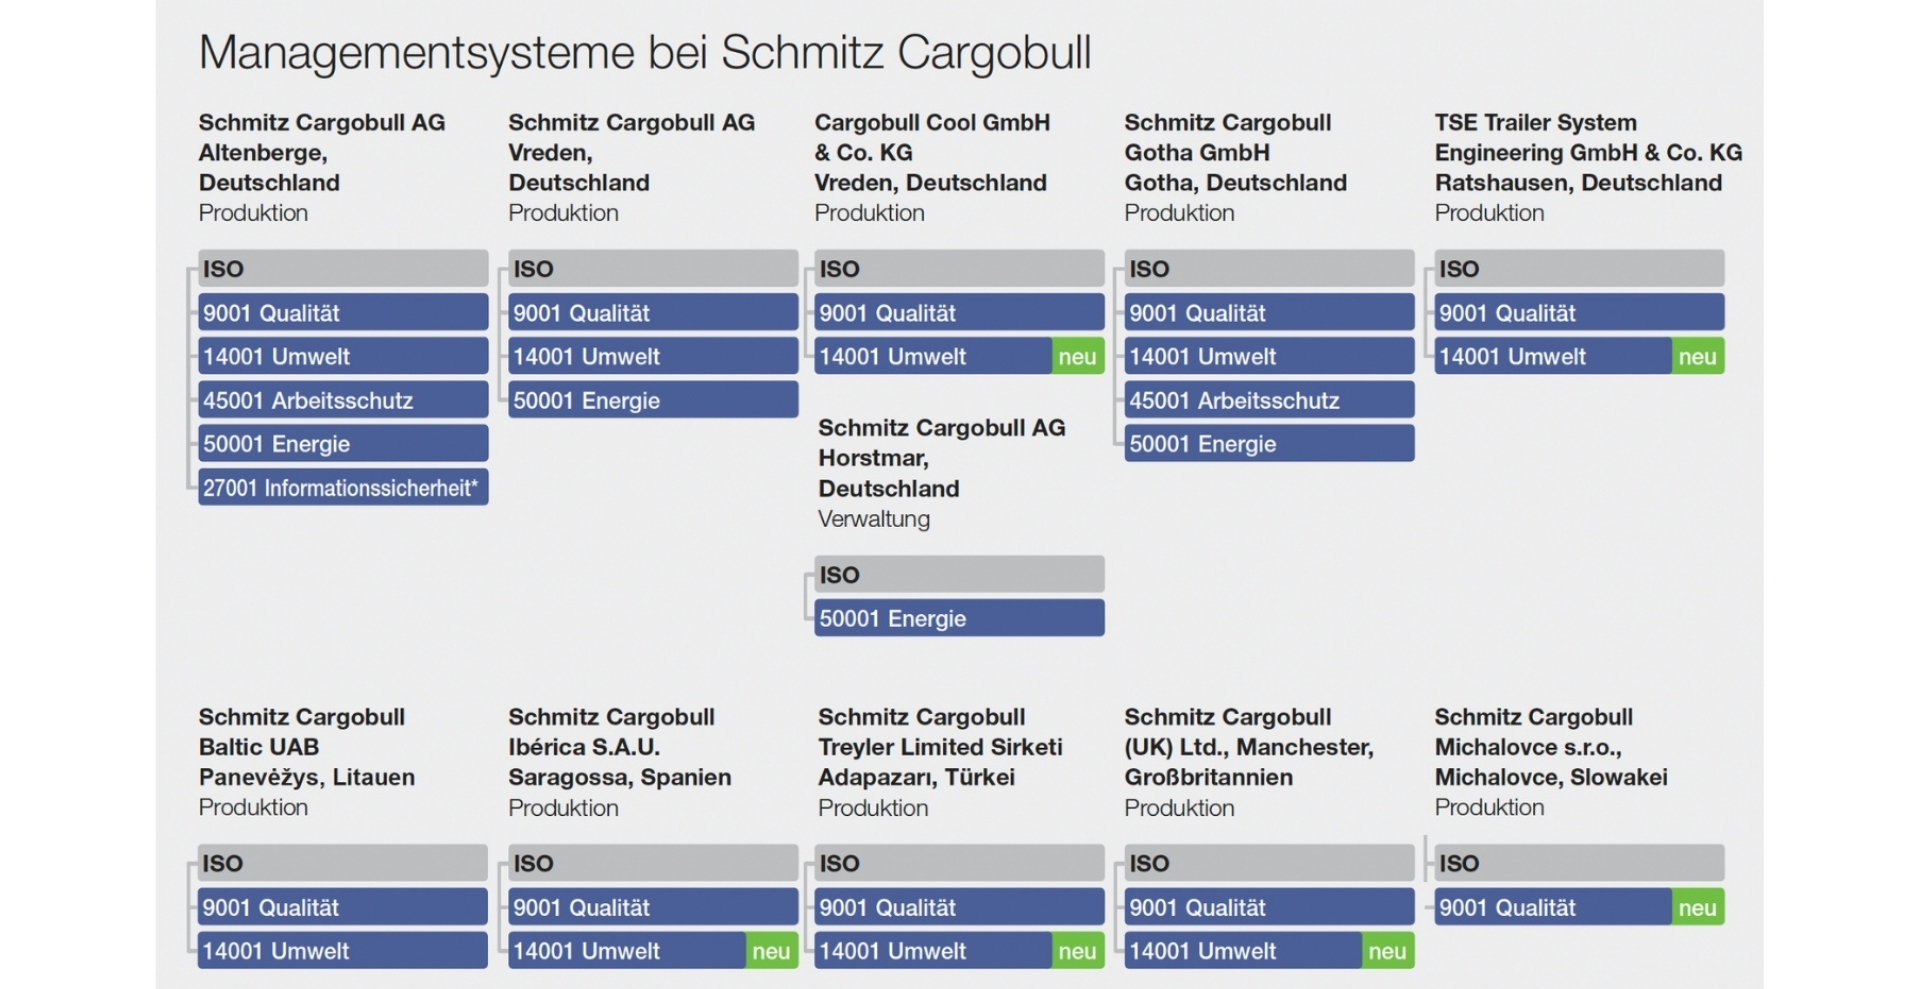Click 45001 Arbeitsschutz under Gotha GmbH
The width and height of the screenshot is (1920, 989).
coord(1269,400)
